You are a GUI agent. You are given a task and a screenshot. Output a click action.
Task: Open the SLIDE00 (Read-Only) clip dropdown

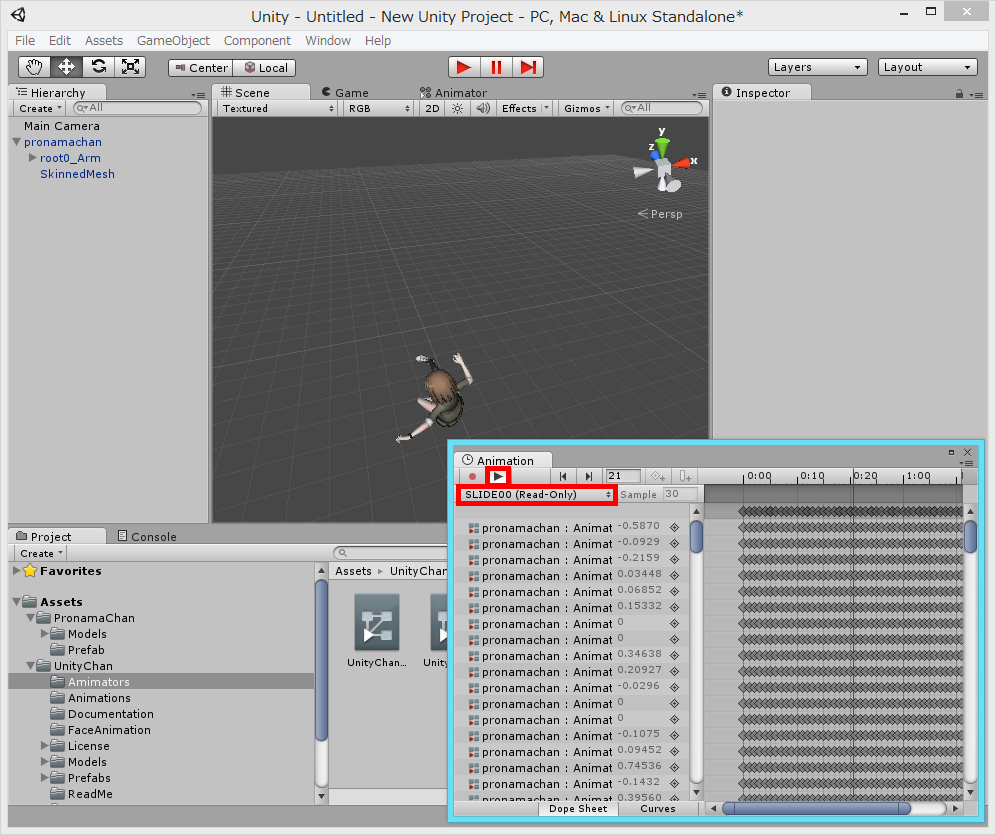536,494
